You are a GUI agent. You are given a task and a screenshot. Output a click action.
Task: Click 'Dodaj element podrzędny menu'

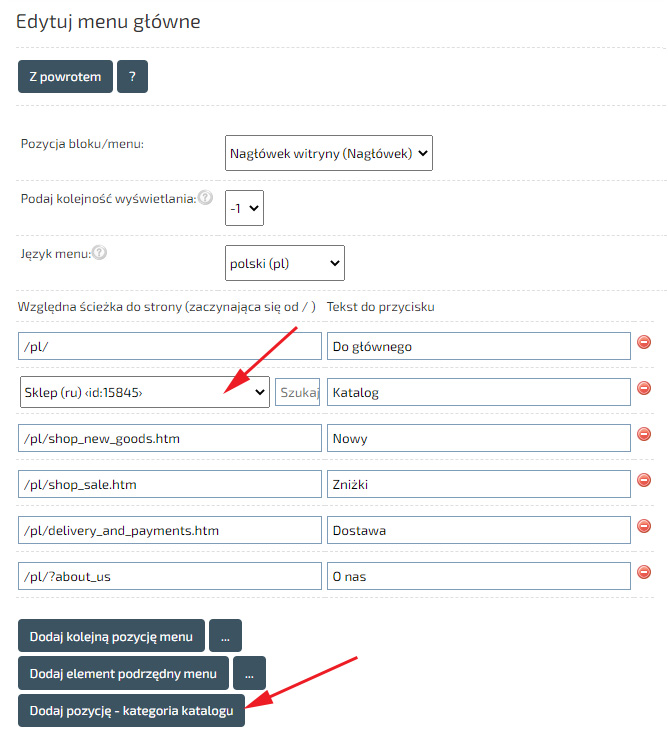click(x=123, y=673)
